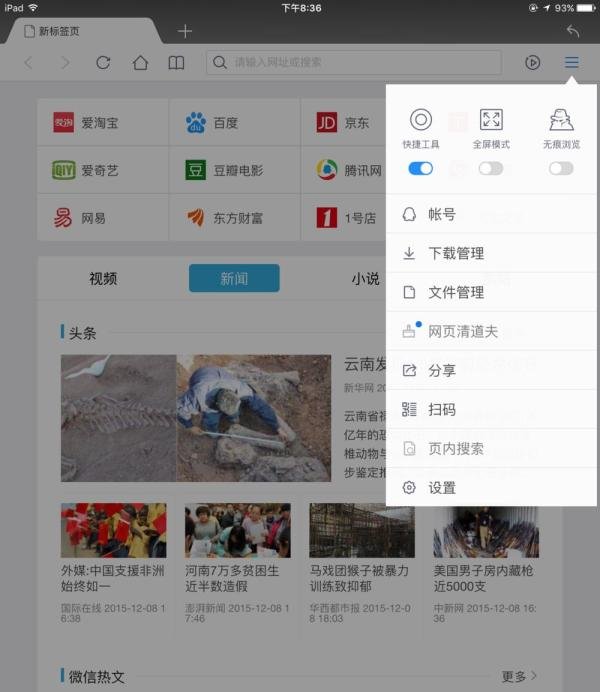This screenshot has height=692, width=600.
Task: Open the 1号店 shortcut
Action: pos(344,218)
